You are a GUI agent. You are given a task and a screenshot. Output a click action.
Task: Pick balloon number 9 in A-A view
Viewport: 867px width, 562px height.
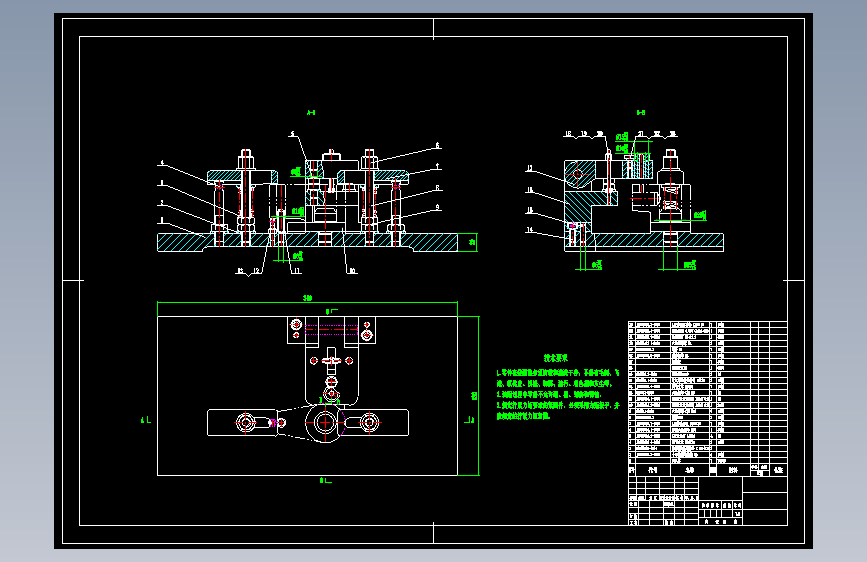[x=437, y=207]
